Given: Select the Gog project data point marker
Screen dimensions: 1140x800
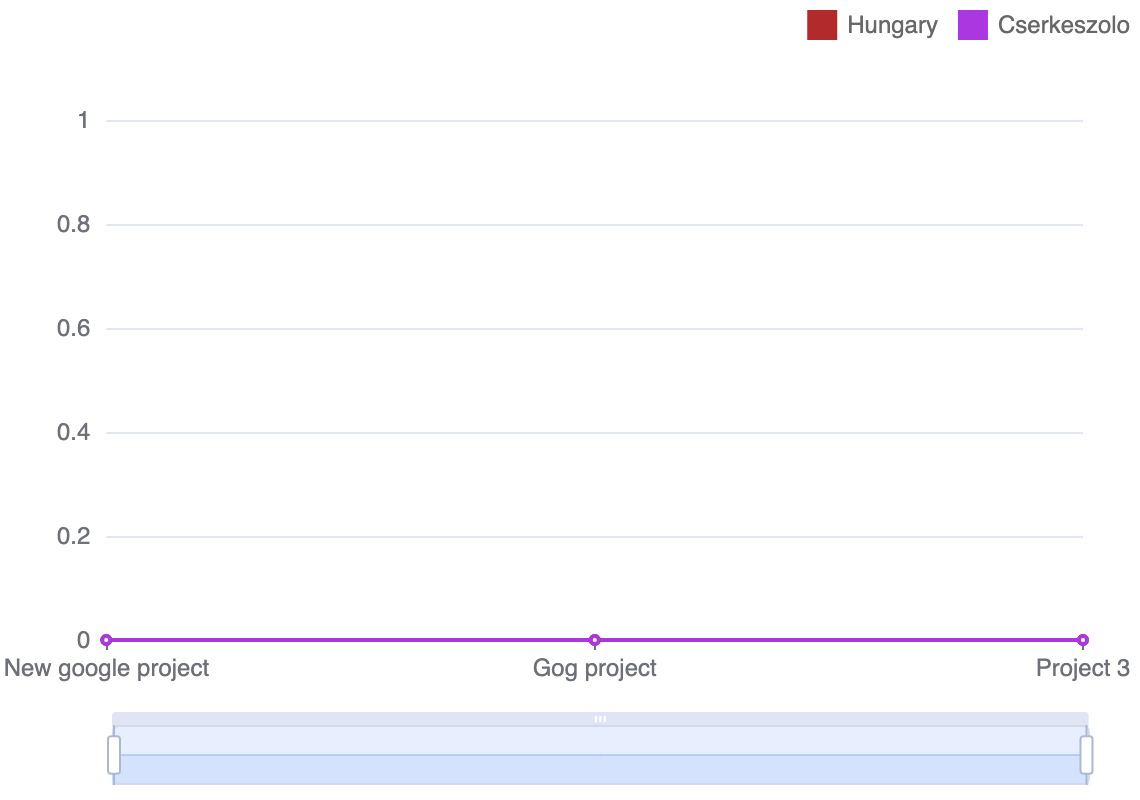Looking at the screenshot, I should coord(595,640).
